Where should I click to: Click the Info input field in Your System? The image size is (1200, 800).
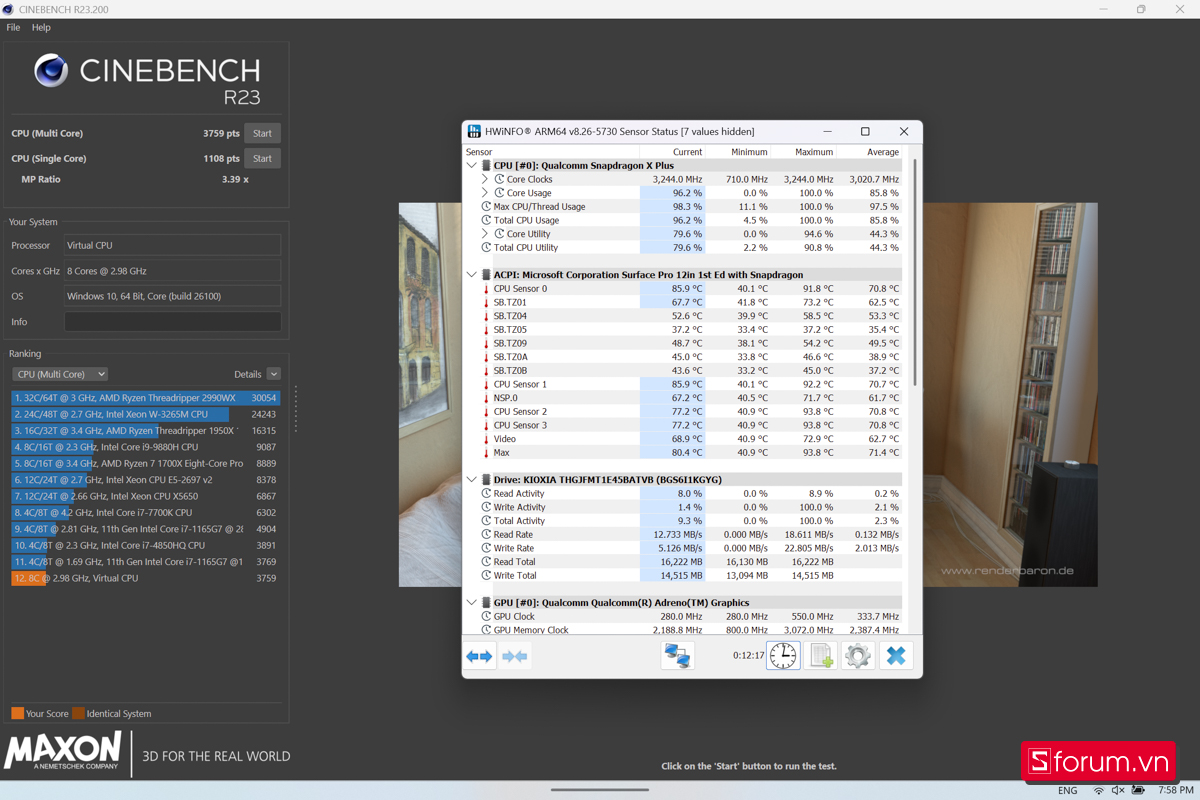(172, 322)
